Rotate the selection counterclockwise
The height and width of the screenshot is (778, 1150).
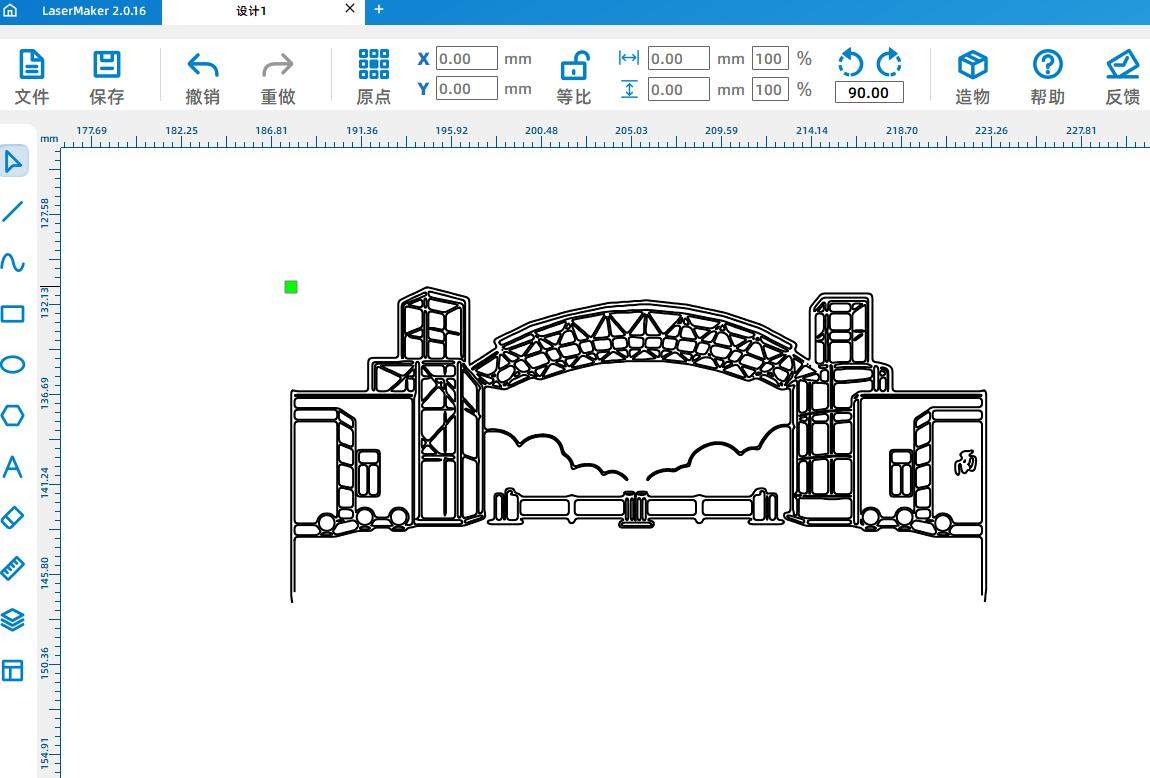click(850, 63)
